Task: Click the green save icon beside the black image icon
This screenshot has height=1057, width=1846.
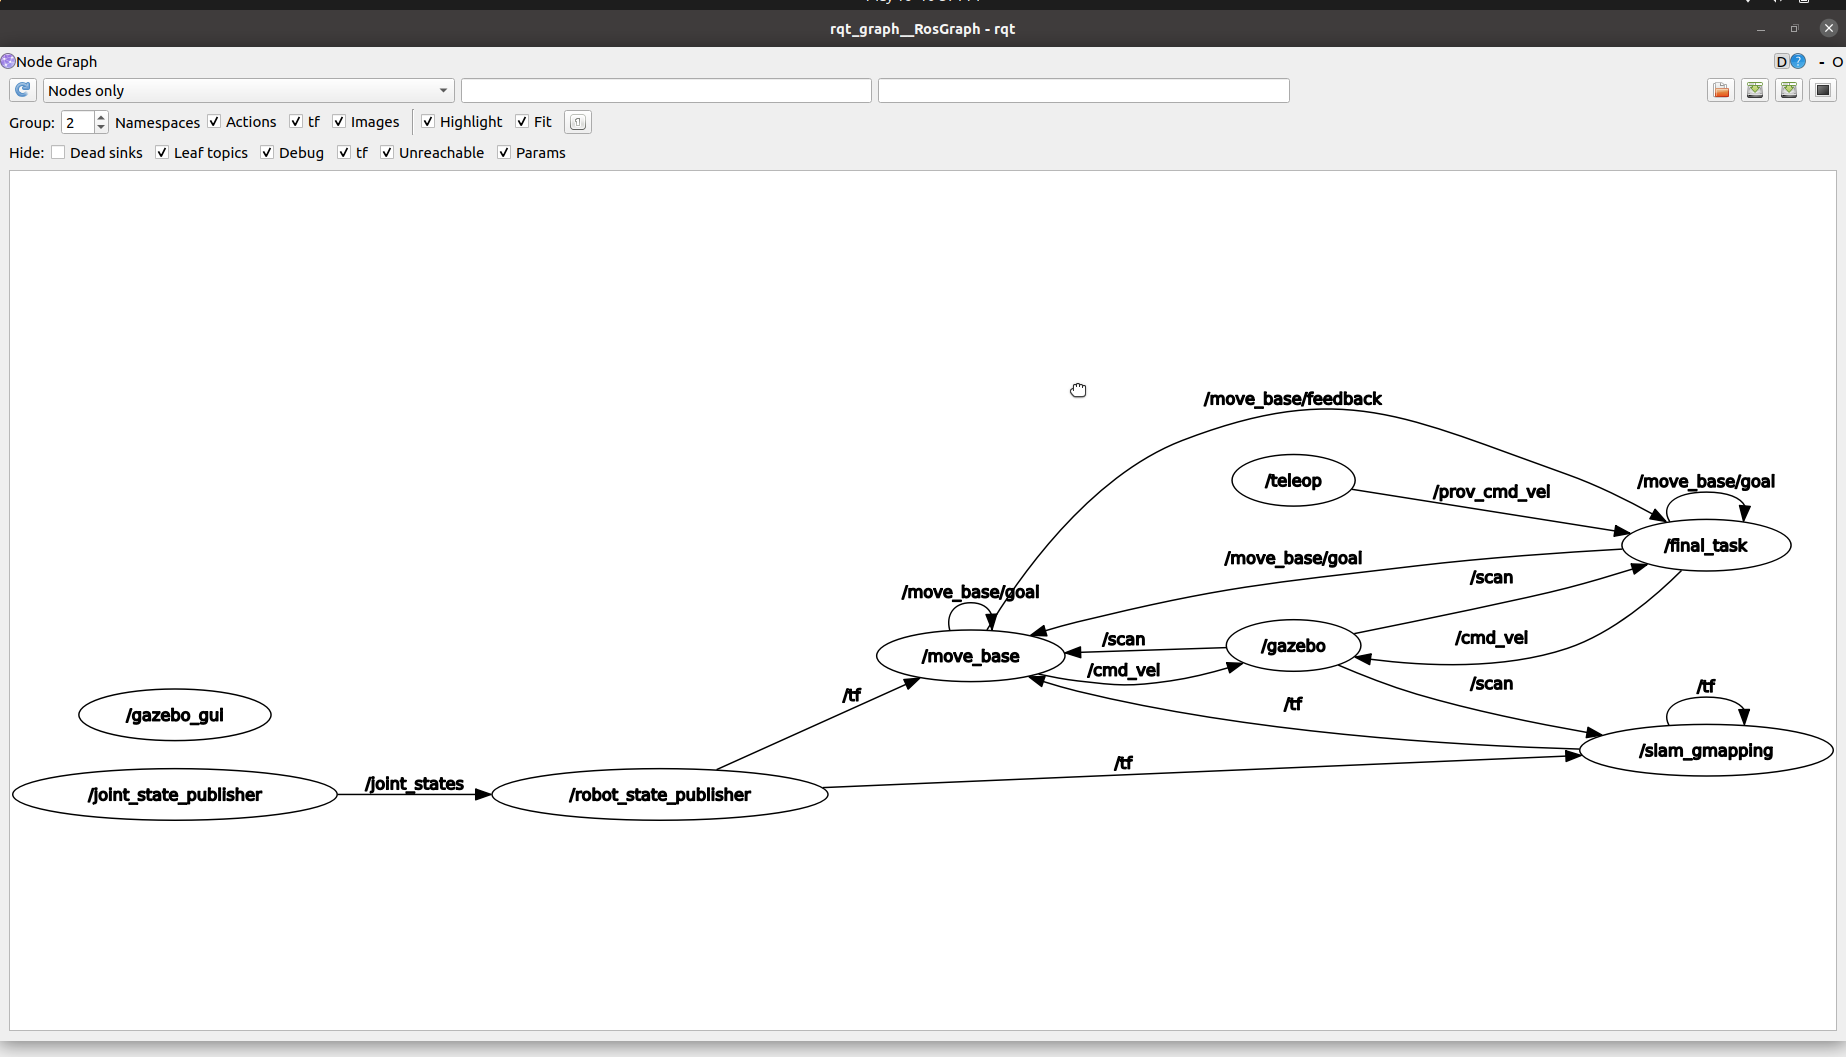Action: click(x=1789, y=90)
